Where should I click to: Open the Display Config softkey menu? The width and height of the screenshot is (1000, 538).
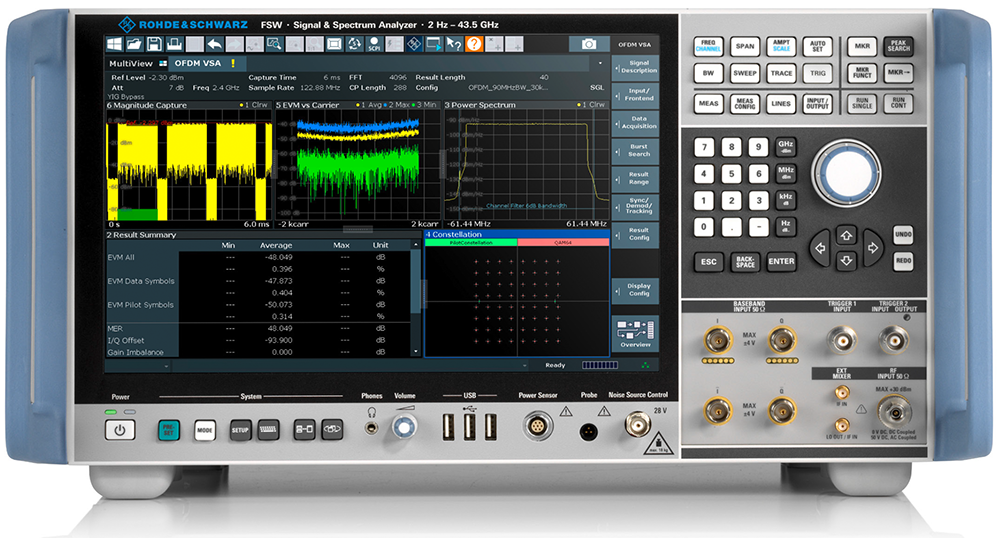pos(636,289)
